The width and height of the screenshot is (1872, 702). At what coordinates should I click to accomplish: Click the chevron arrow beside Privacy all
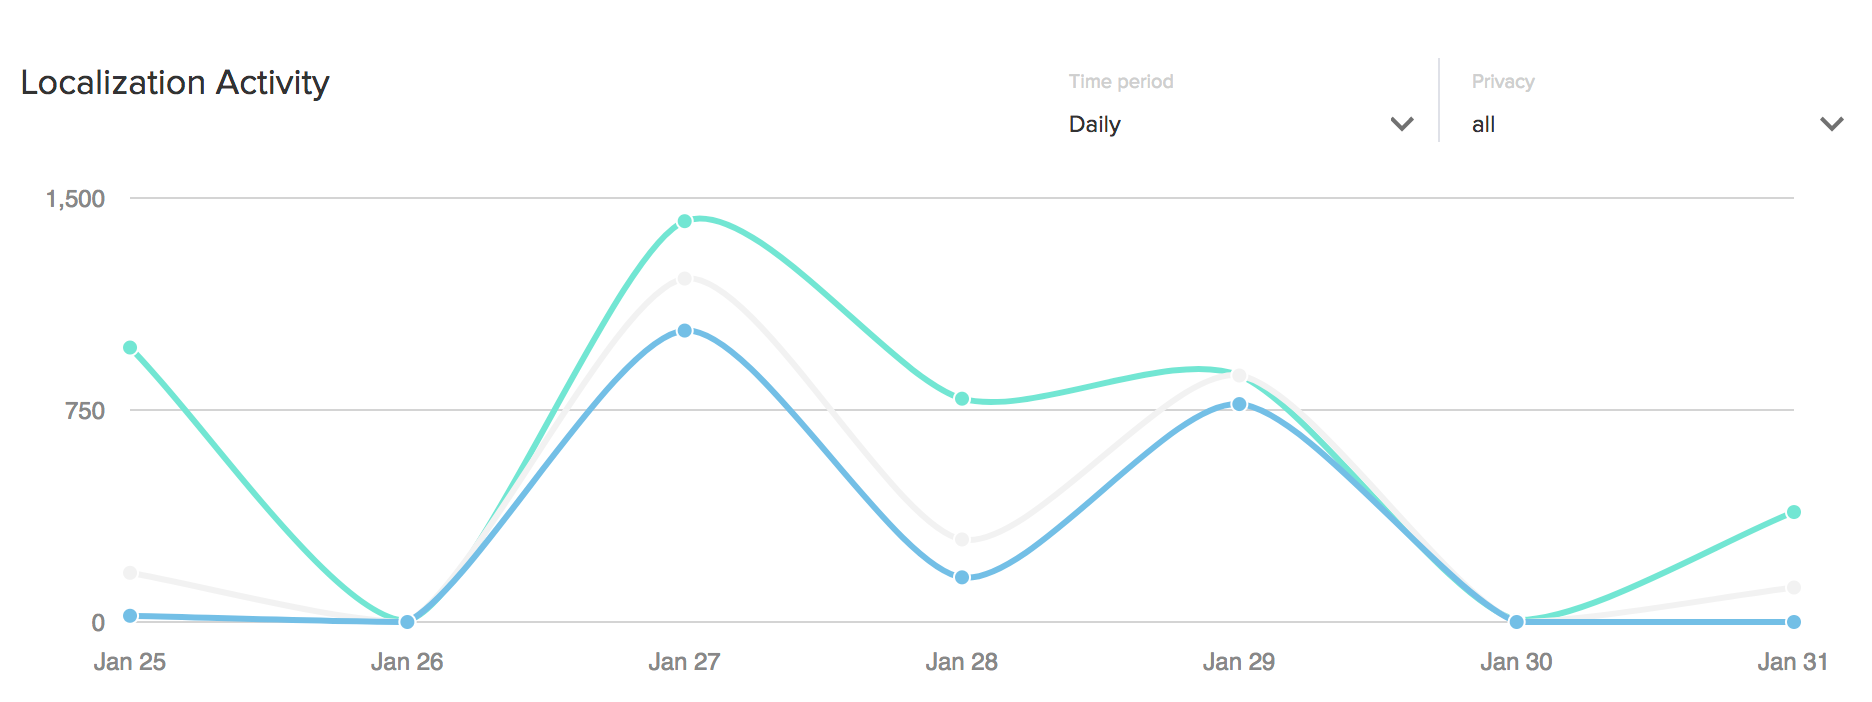(x=1831, y=124)
